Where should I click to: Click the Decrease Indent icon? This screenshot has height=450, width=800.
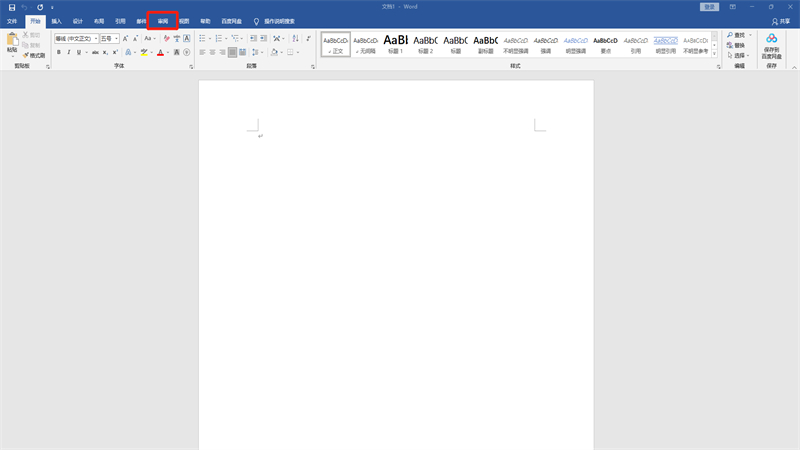click(253, 38)
